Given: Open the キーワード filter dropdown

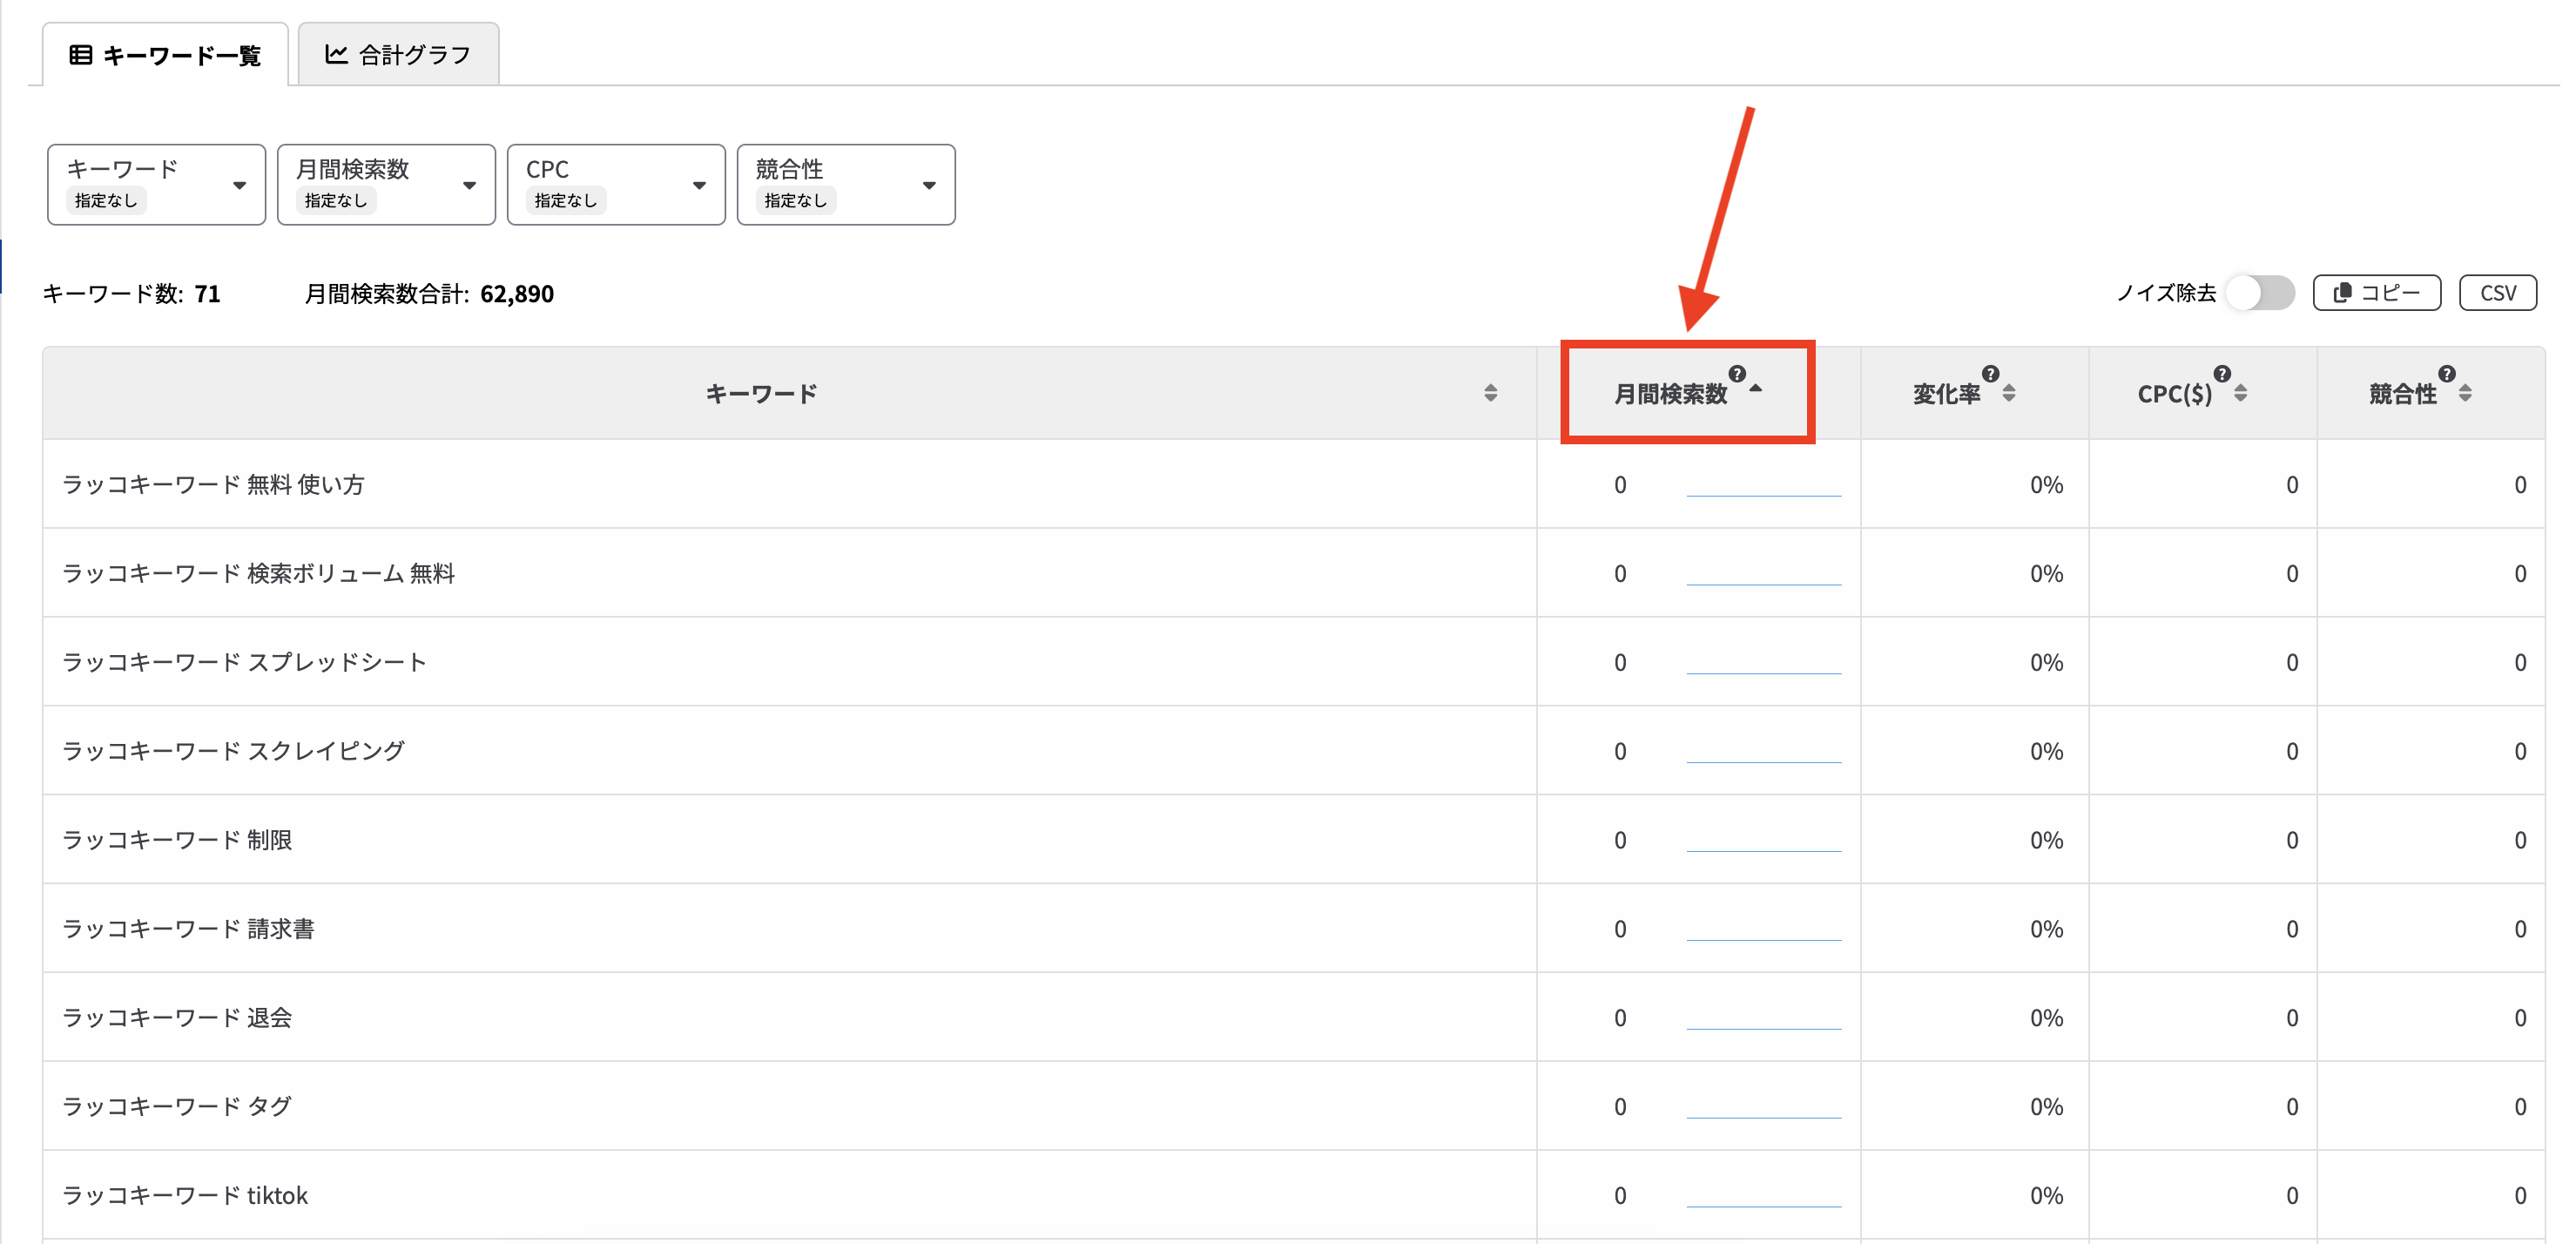Looking at the screenshot, I should pyautogui.click(x=156, y=184).
